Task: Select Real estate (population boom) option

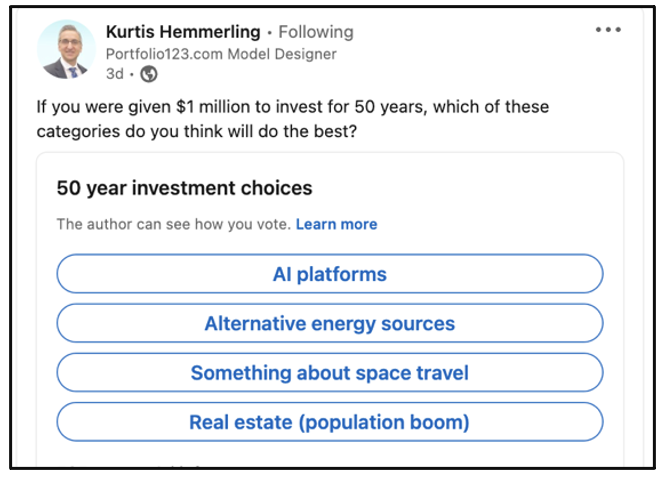Action: (x=330, y=422)
